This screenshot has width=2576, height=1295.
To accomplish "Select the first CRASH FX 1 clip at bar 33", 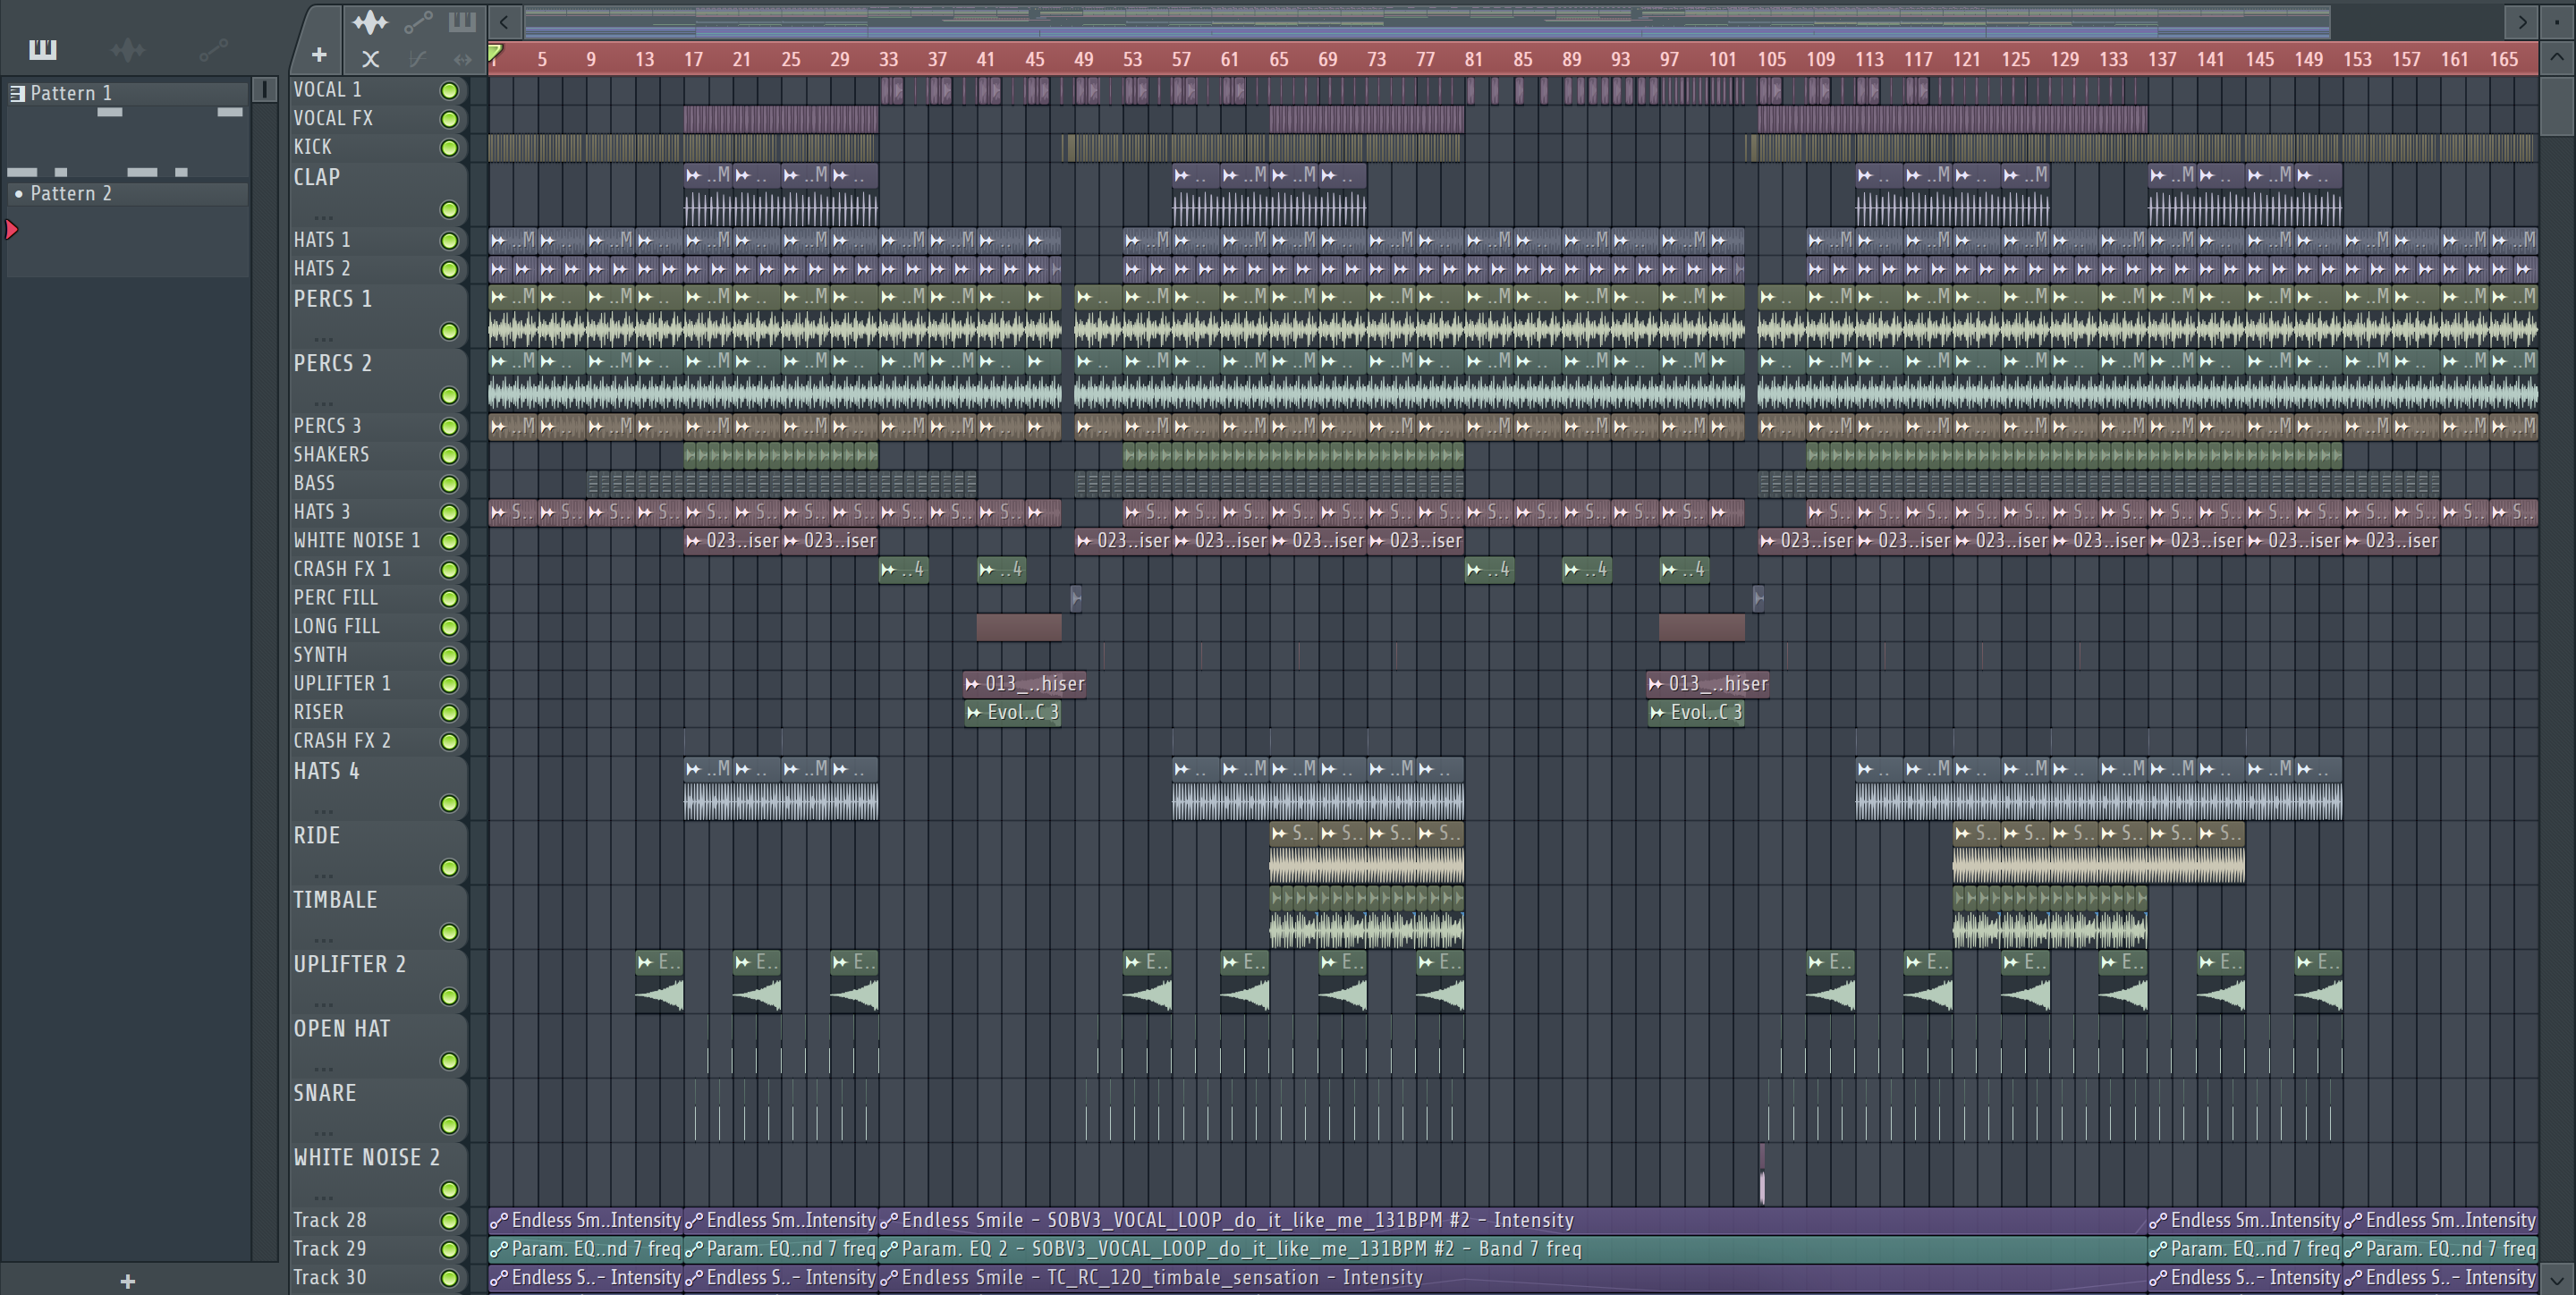I will (904, 570).
